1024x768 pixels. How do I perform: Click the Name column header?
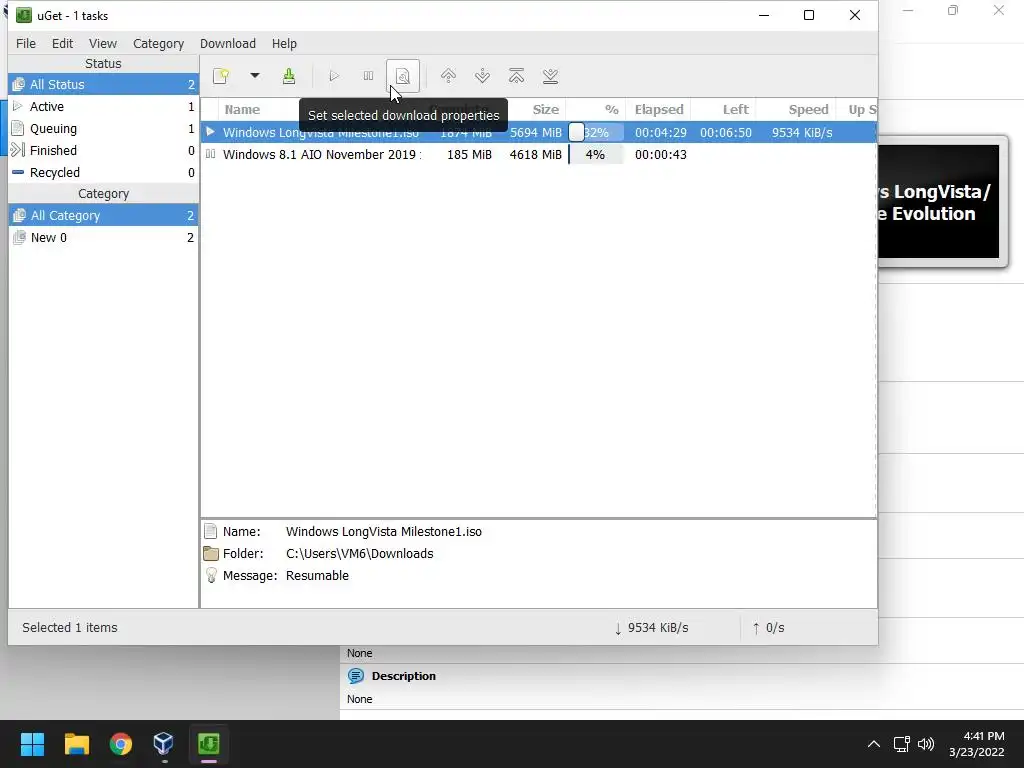[242, 110]
